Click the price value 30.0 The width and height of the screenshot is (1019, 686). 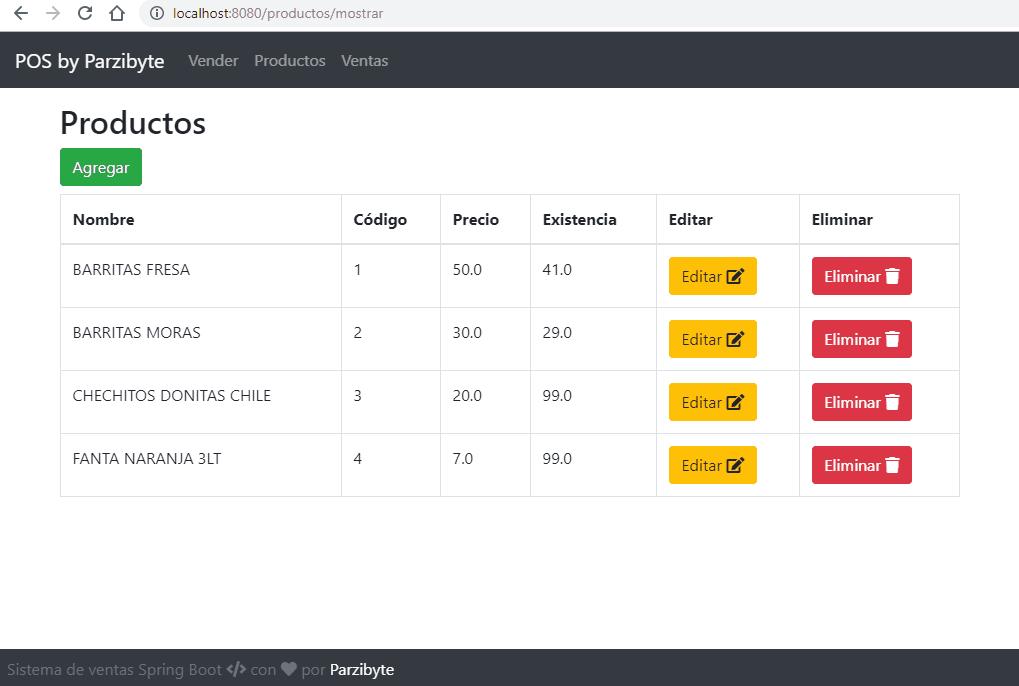pos(467,333)
